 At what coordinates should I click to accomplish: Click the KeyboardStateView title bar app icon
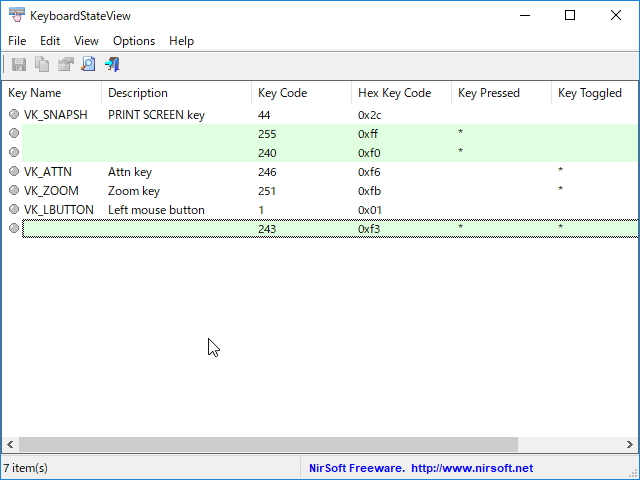coord(16,15)
